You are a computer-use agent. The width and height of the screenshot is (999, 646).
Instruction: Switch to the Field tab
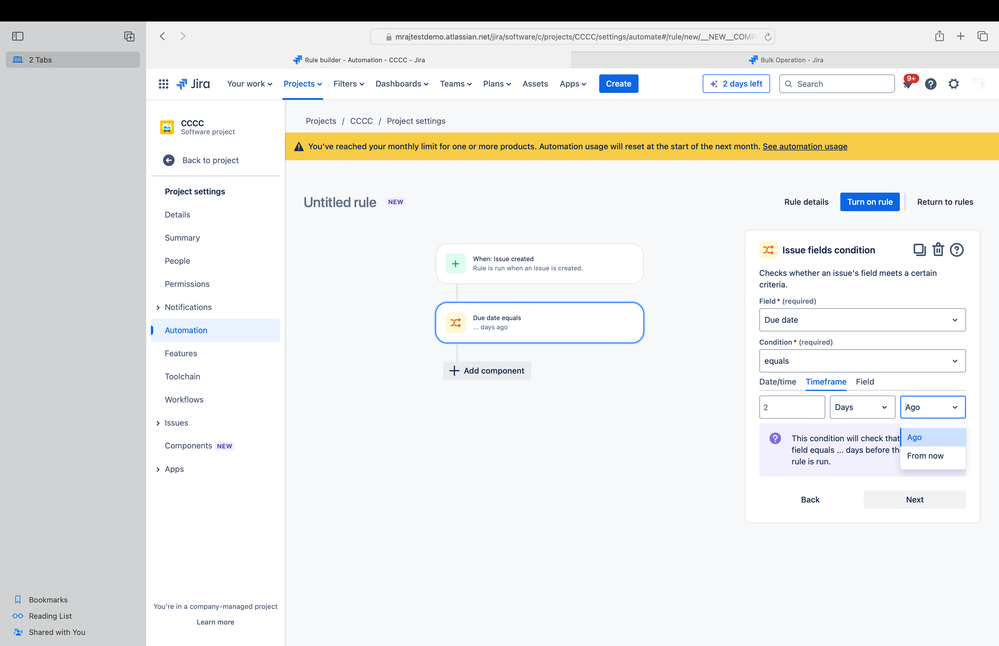point(865,382)
